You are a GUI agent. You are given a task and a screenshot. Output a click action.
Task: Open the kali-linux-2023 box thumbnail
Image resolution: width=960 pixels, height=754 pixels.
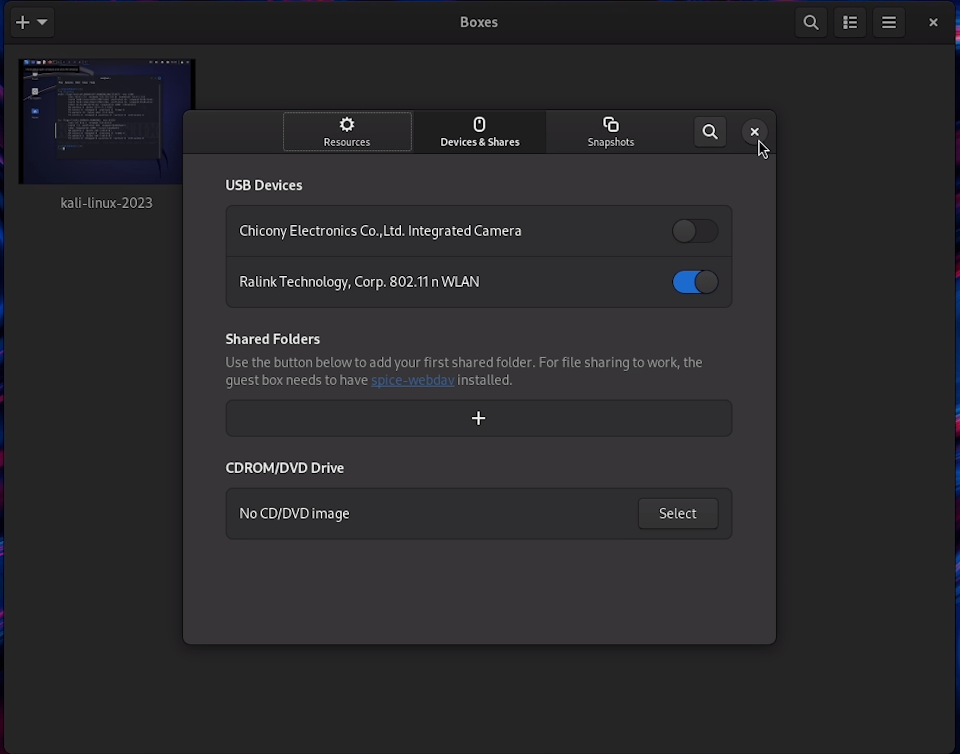tap(106, 121)
